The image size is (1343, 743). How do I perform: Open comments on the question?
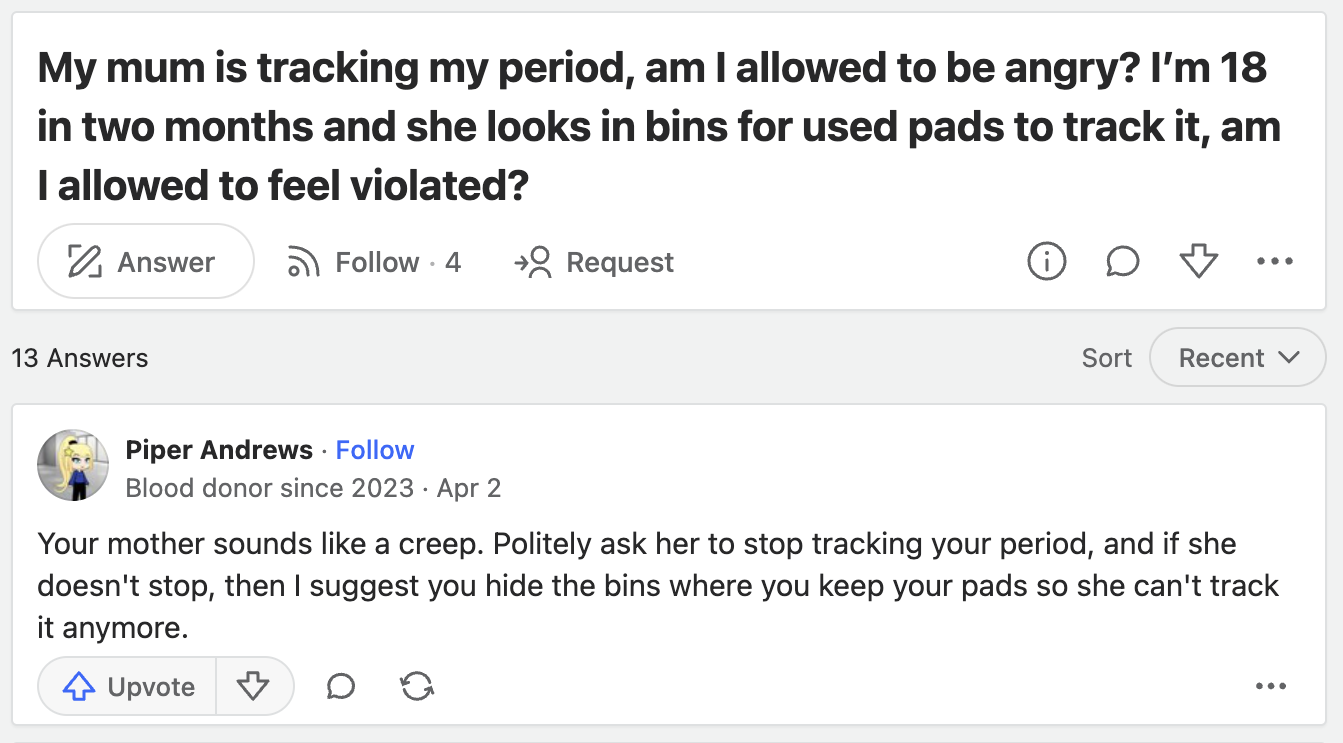click(x=1122, y=261)
